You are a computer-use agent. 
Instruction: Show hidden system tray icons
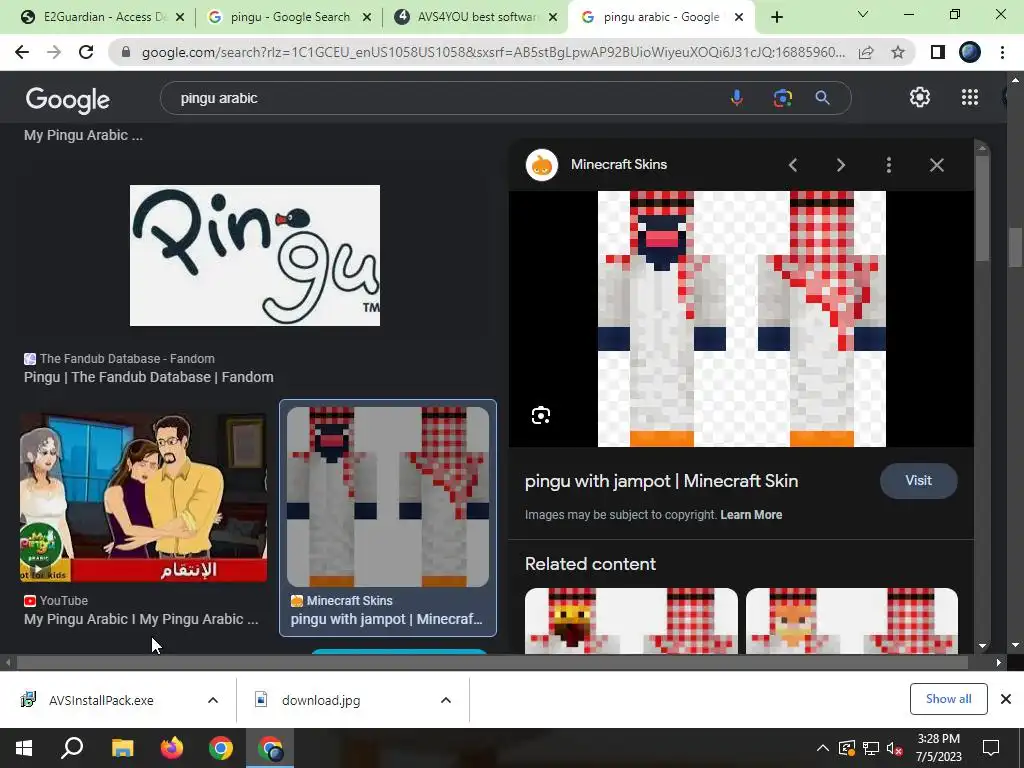tap(822, 748)
